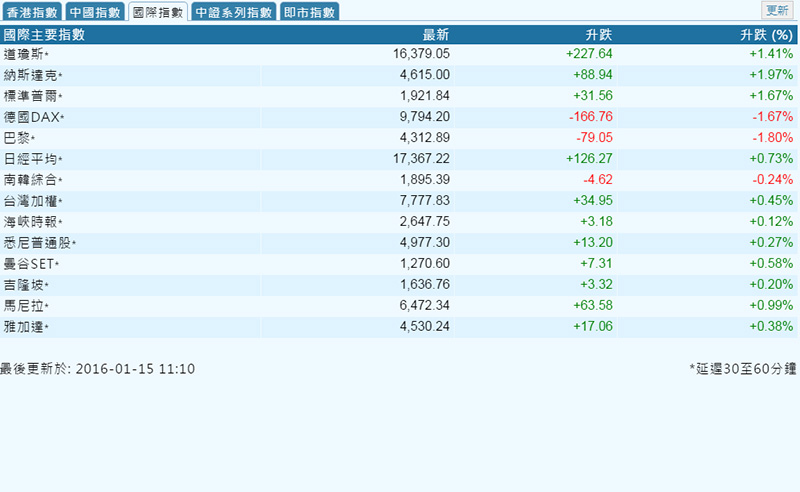The image size is (800, 492).
Task: Click the red change value -79.05
Action: tap(594, 137)
